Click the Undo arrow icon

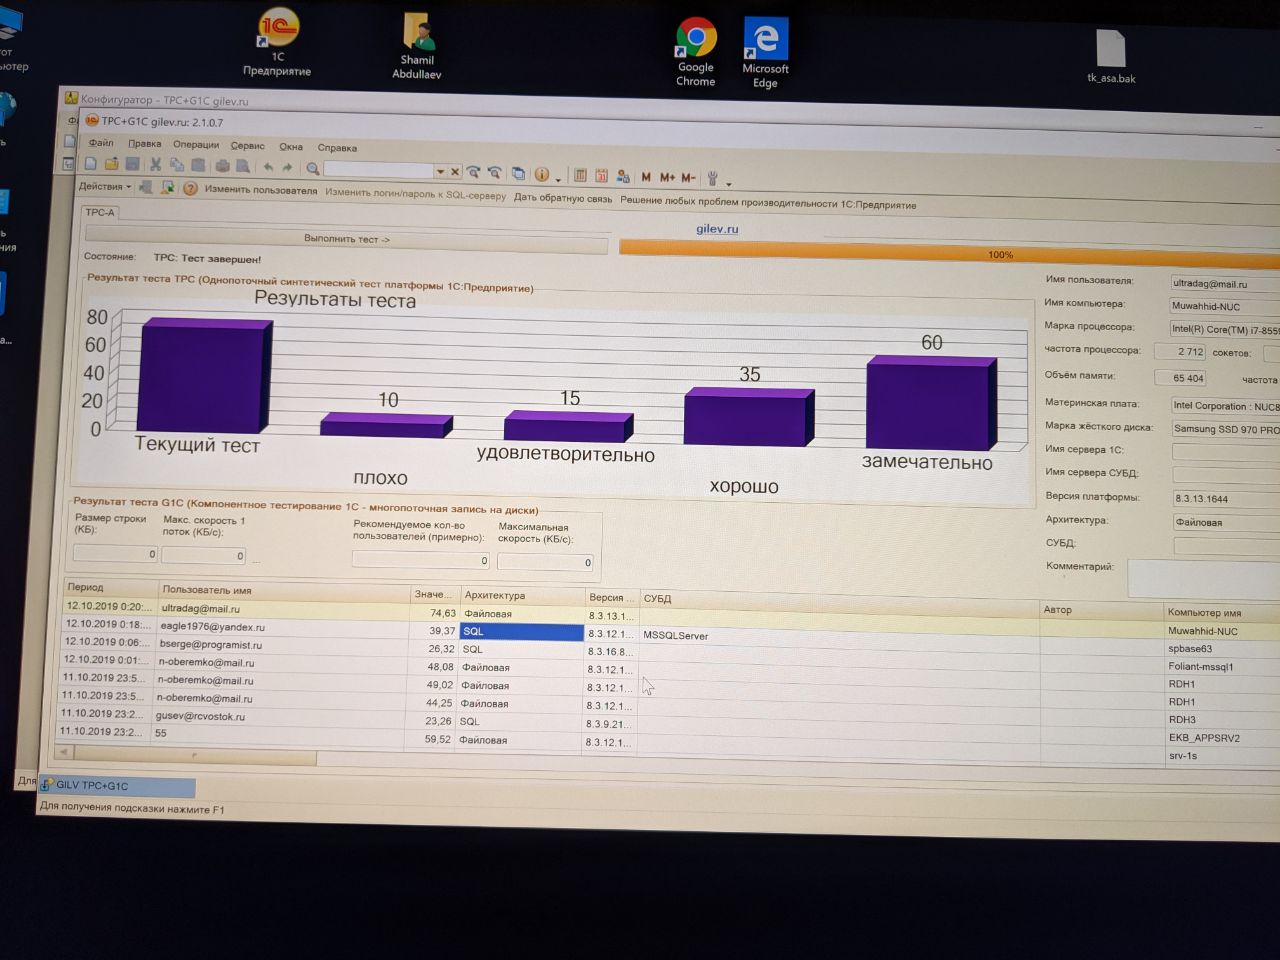(x=268, y=167)
